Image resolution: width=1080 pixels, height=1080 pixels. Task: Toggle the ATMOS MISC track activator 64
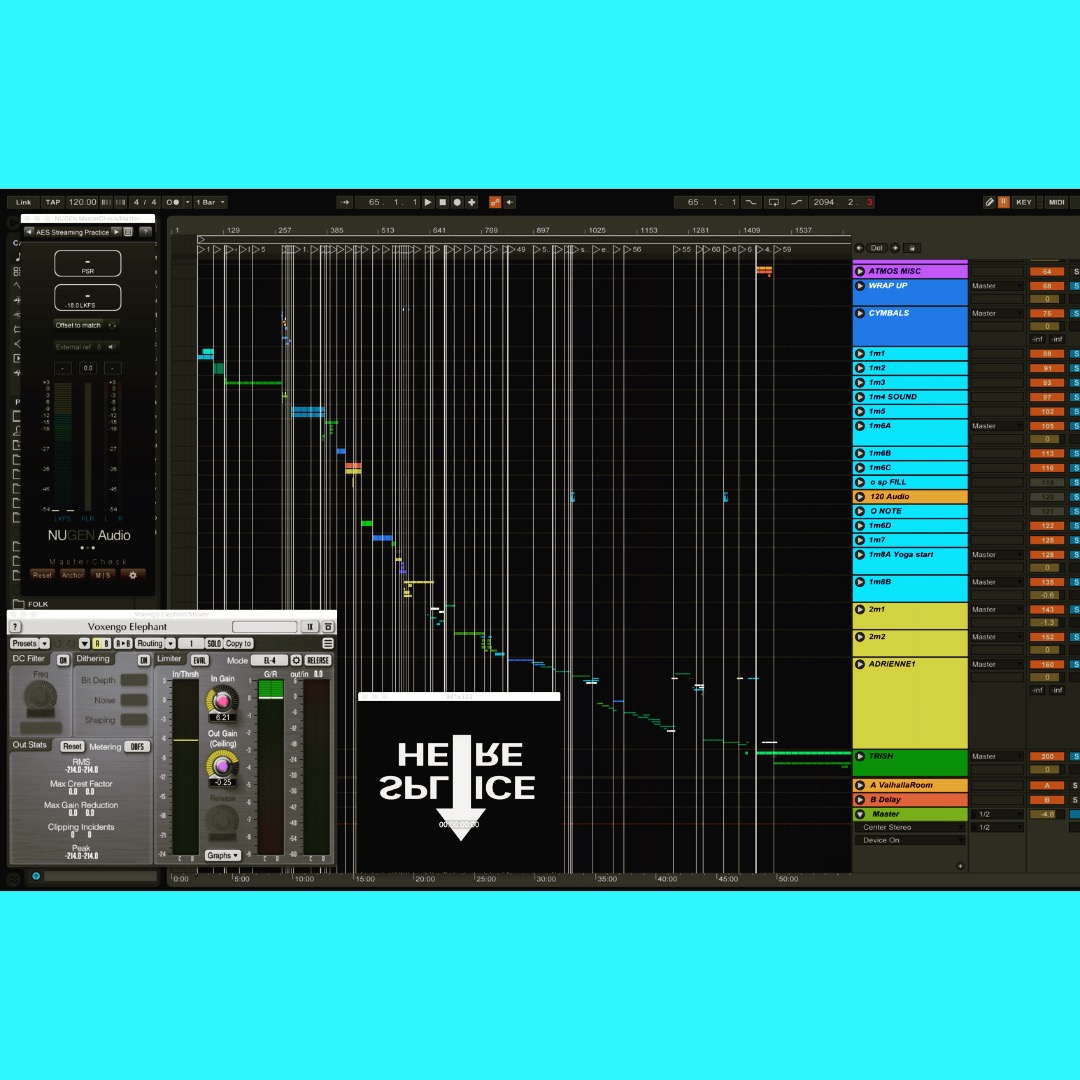(1047, 272)
